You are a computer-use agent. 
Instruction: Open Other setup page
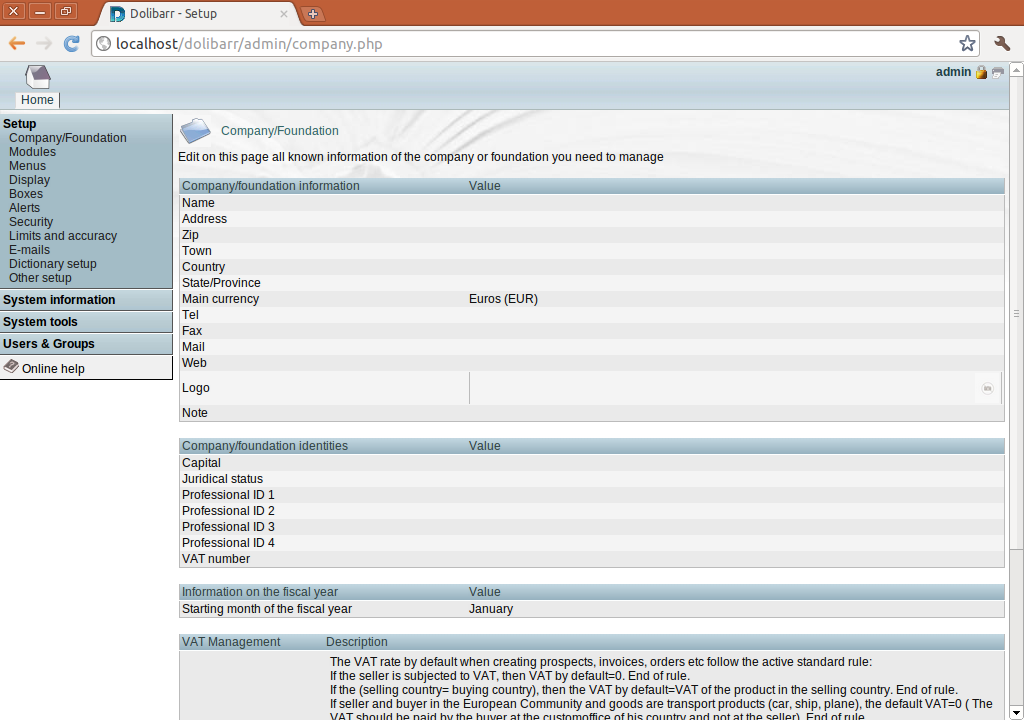(x=40, y=278)
